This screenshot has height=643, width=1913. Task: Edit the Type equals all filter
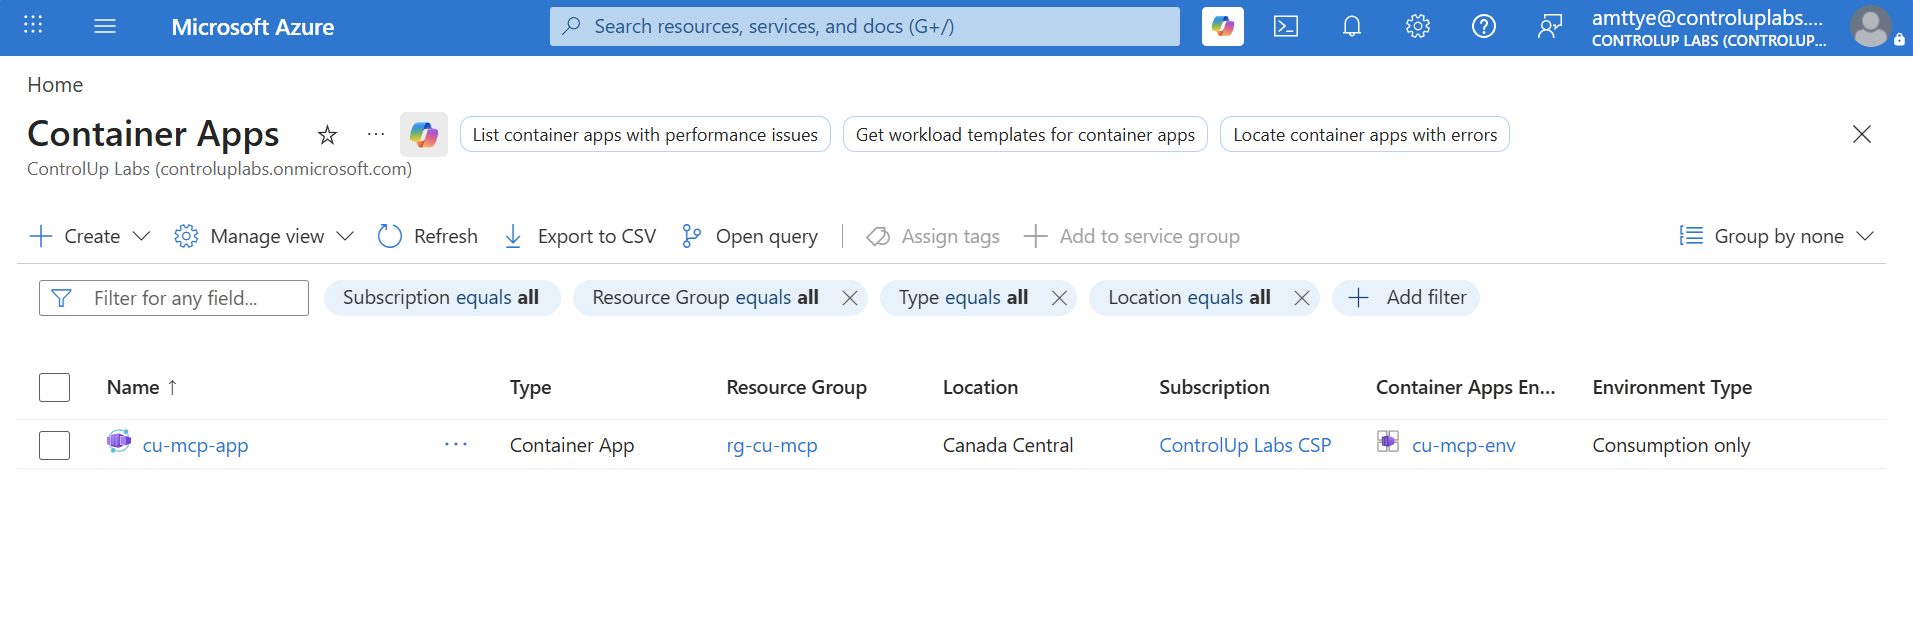click(963, 298)
